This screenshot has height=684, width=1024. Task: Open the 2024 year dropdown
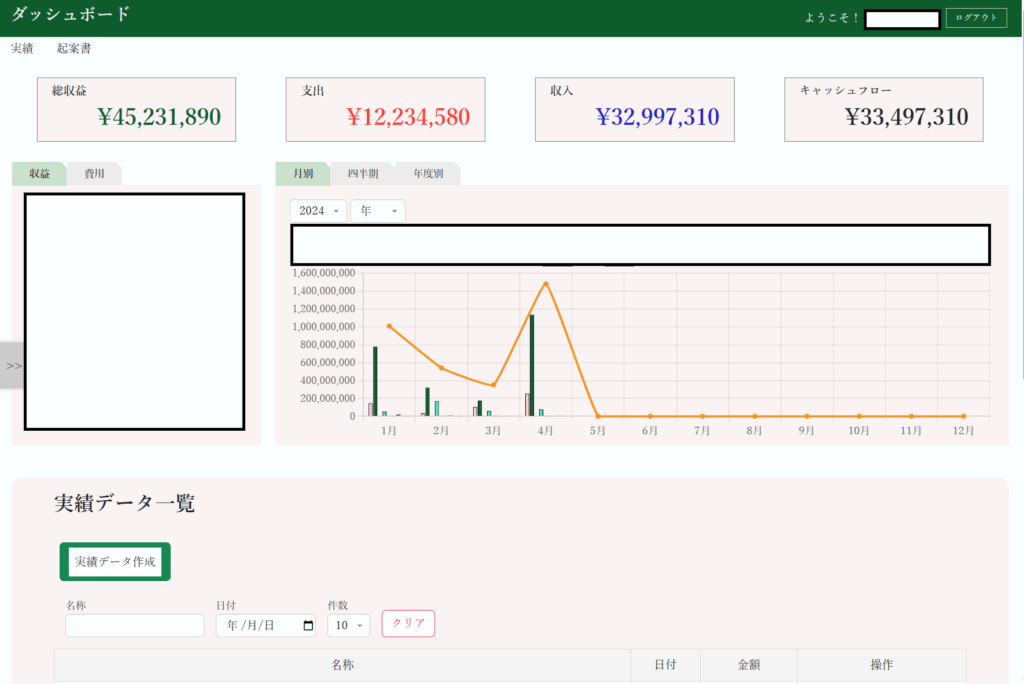pos(318,211)
